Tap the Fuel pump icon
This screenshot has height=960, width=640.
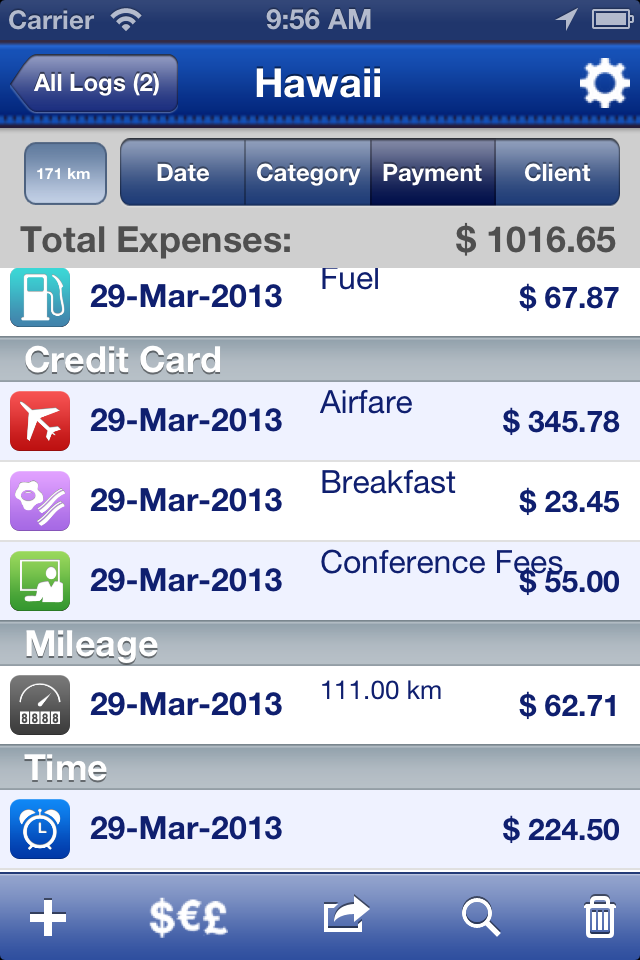click(40, 297)
